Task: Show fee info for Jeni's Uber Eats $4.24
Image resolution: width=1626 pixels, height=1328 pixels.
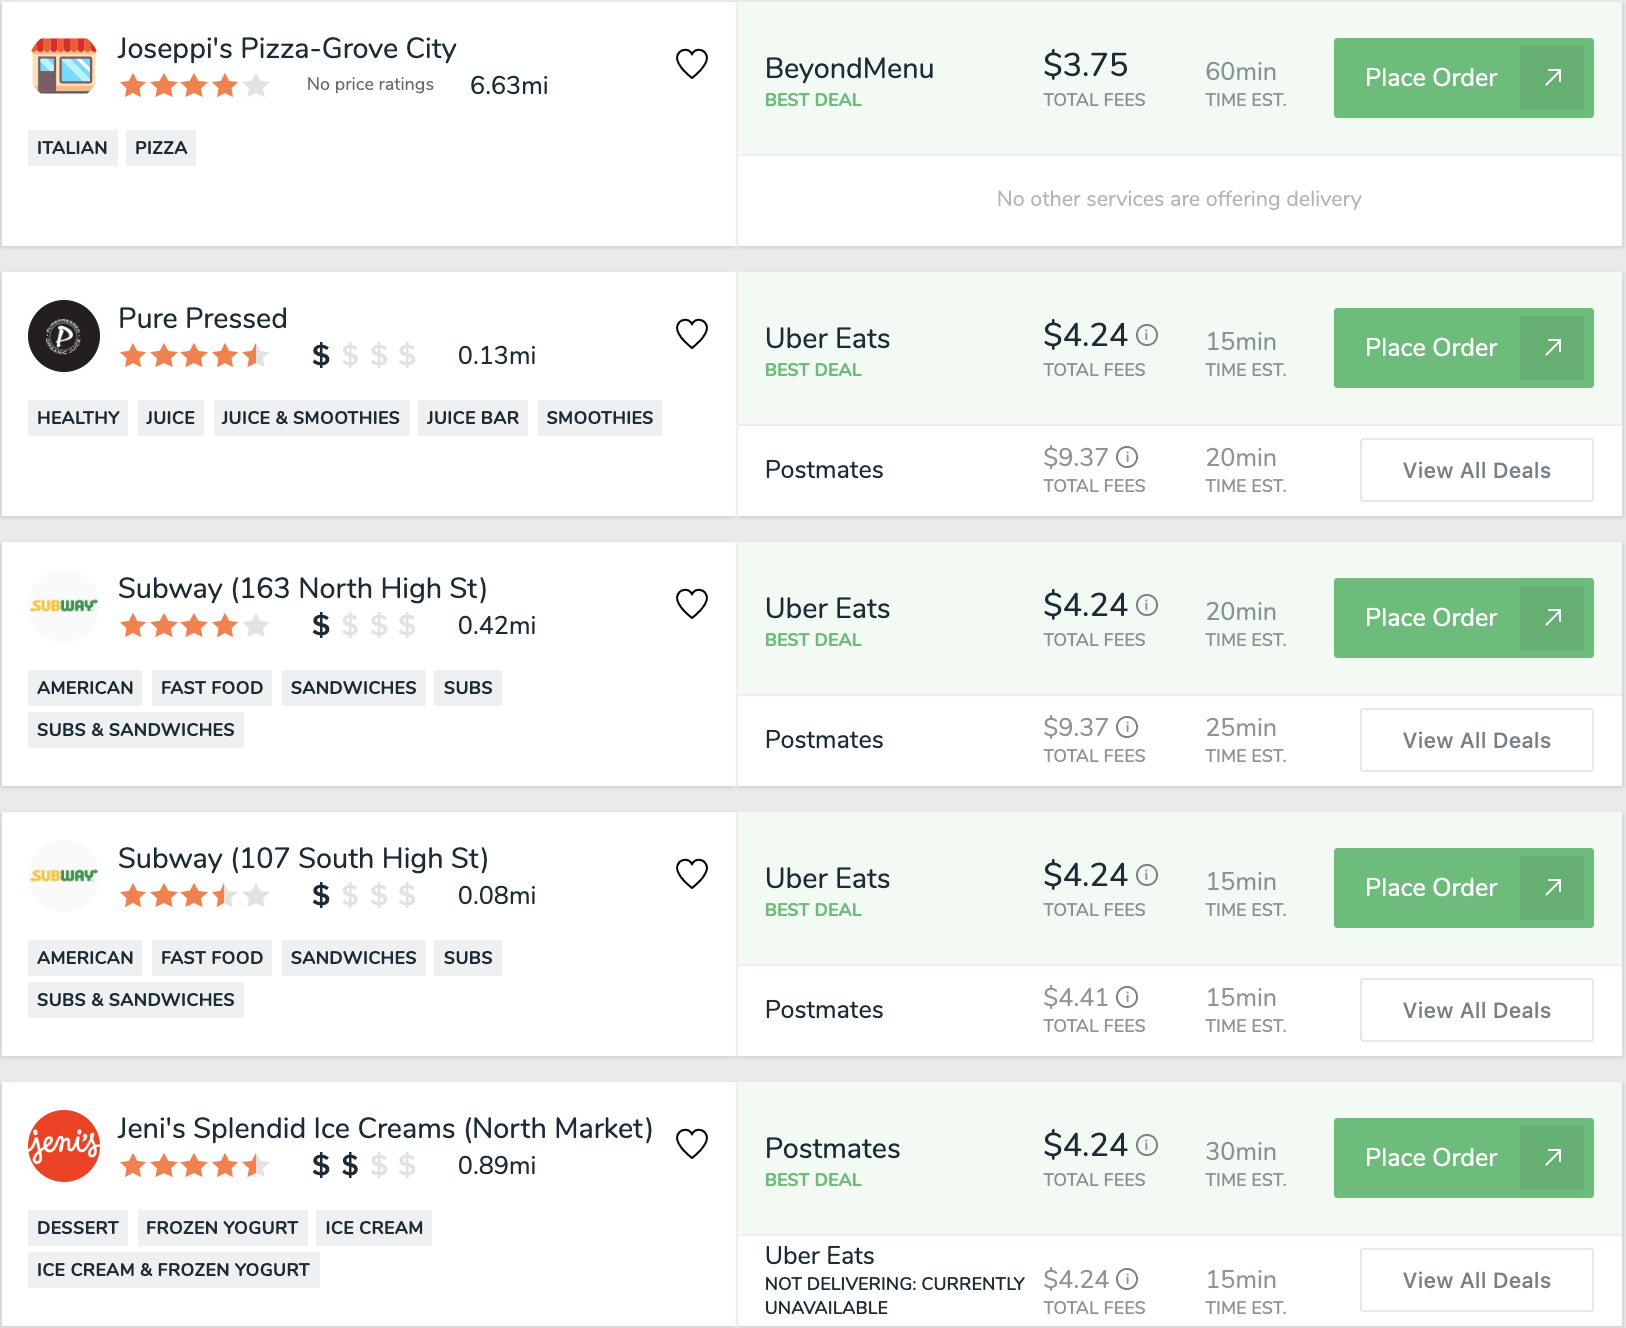Action: click(x=1127, y=1279)
